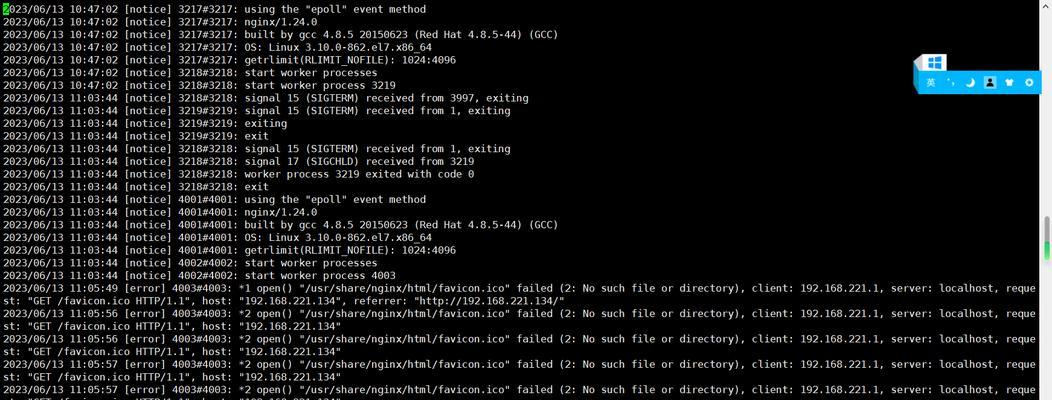Open the user account icon on IME bar
Screen dimensions: 1052x400
(x=990, y=83)
